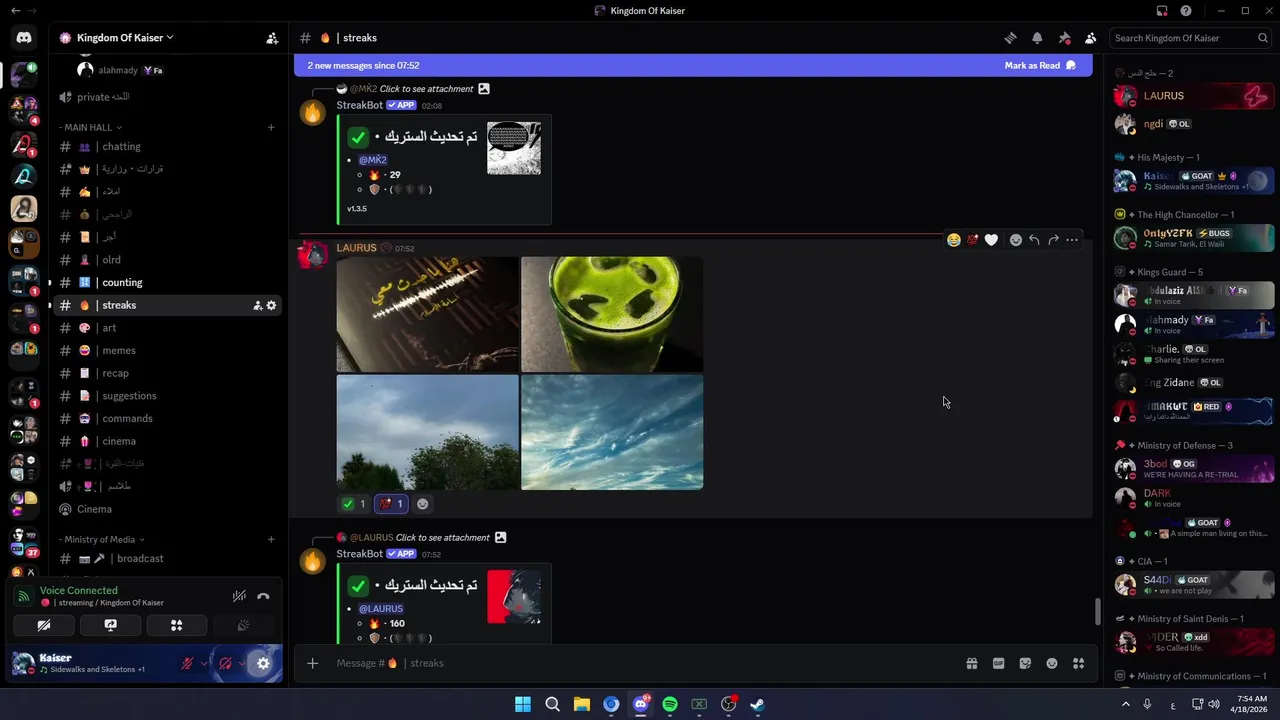Open LAURUS profile in member list
1280x720 pixels.
[1194, 96]
